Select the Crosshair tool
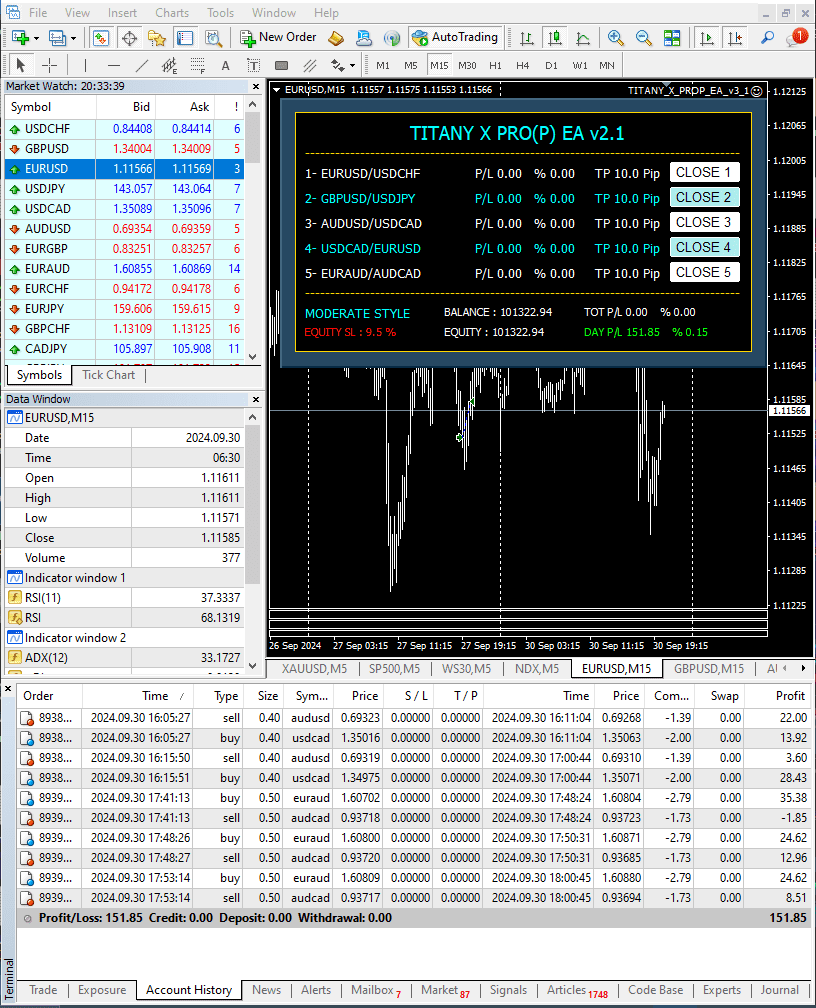Viewport: 816px width, 1008px height. tap(50, 65)
